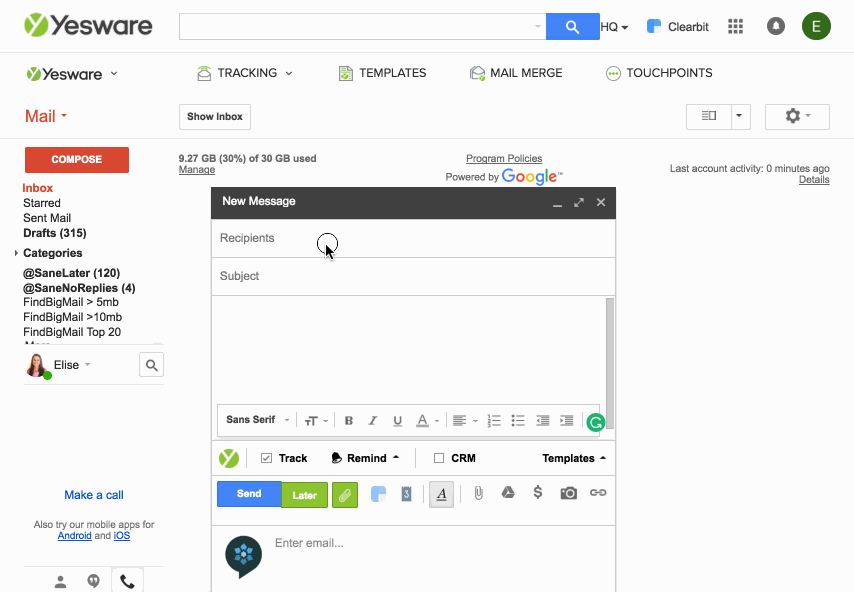Attach files with the gray paperclip icon

pyautogui.click(x=479, y=493)
